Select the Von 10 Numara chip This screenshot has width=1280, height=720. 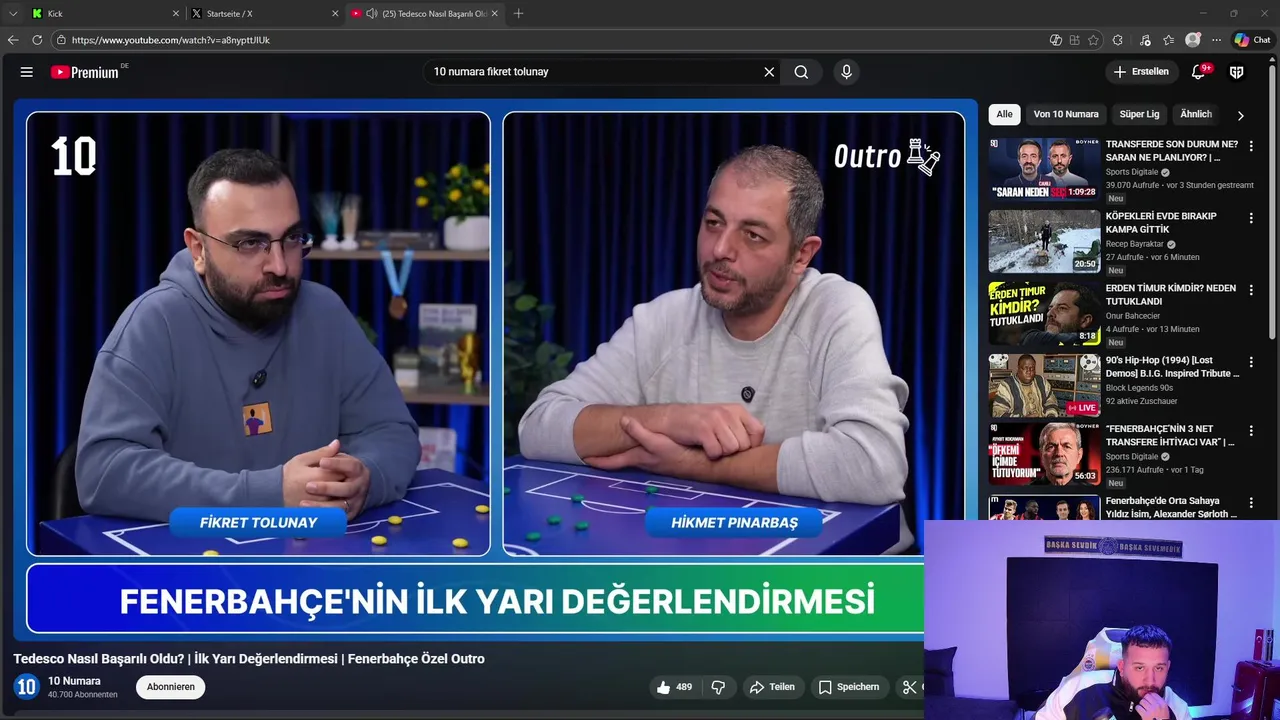click(x=1066, y=114)
